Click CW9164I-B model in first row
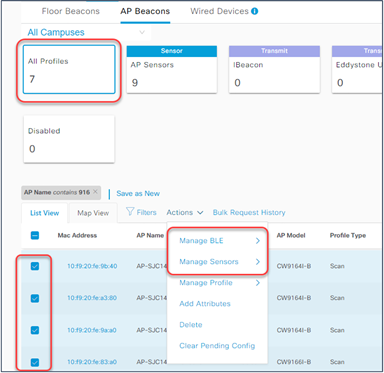Screen dimensions: 384x373 pyautogui.click(x=294, y=266)
